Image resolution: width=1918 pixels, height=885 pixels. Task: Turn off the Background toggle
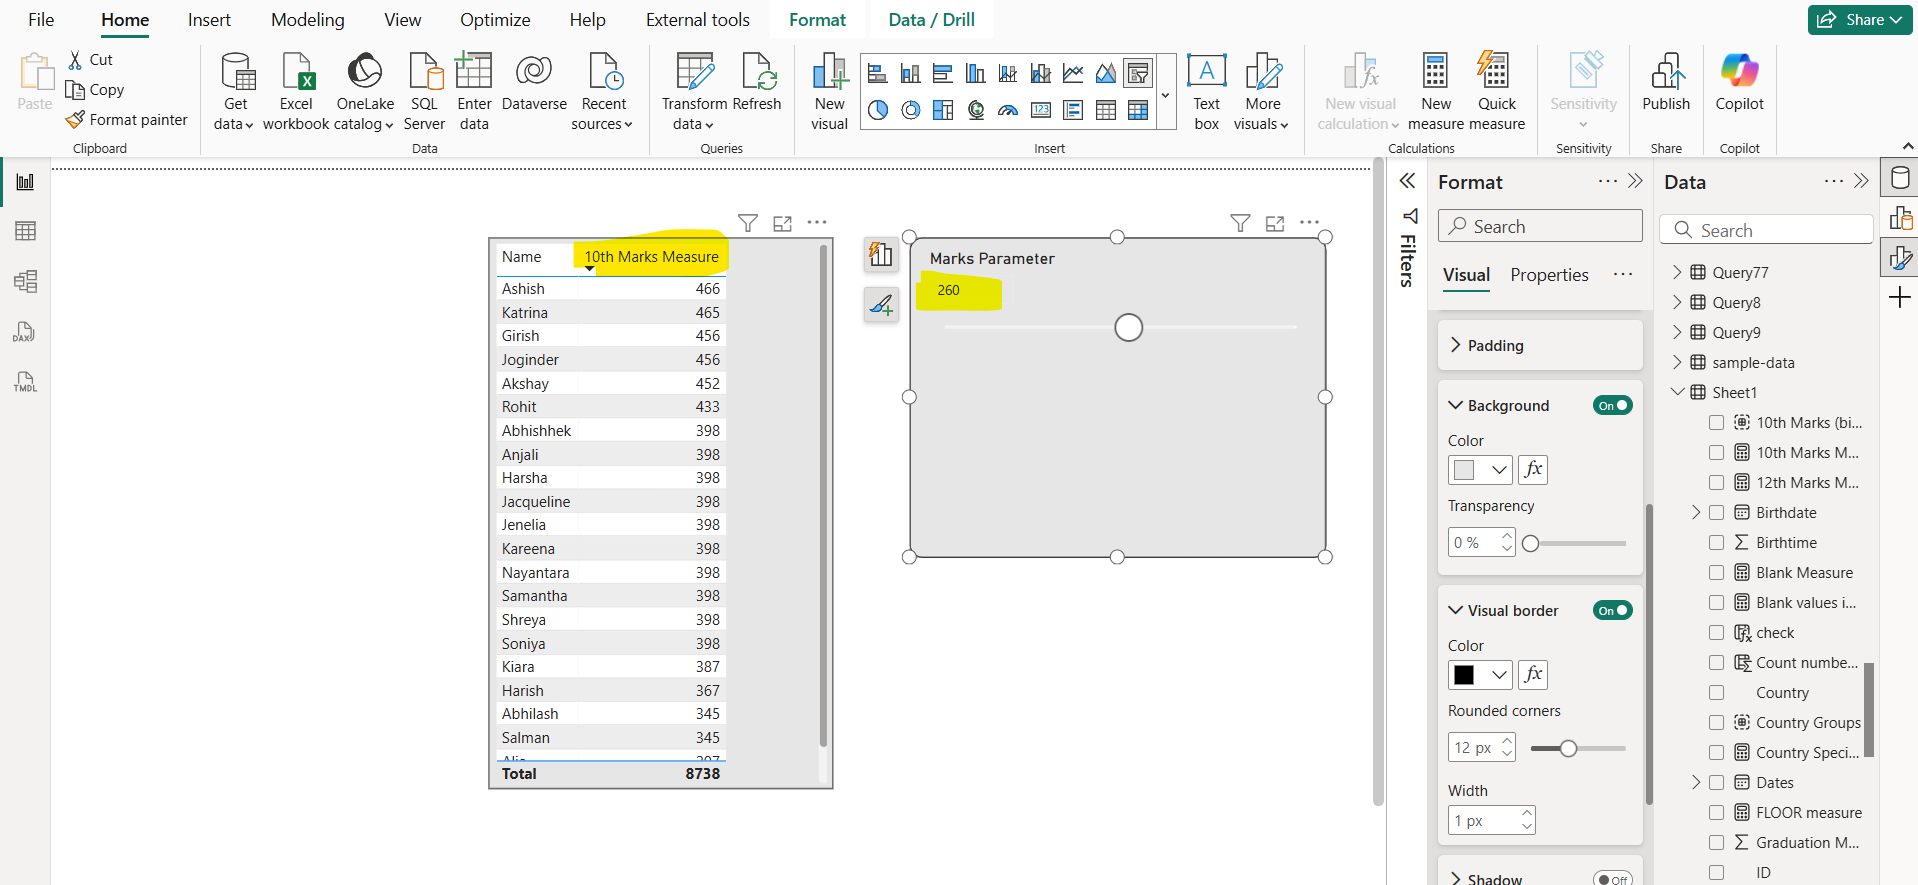[x=1612, y=405]
